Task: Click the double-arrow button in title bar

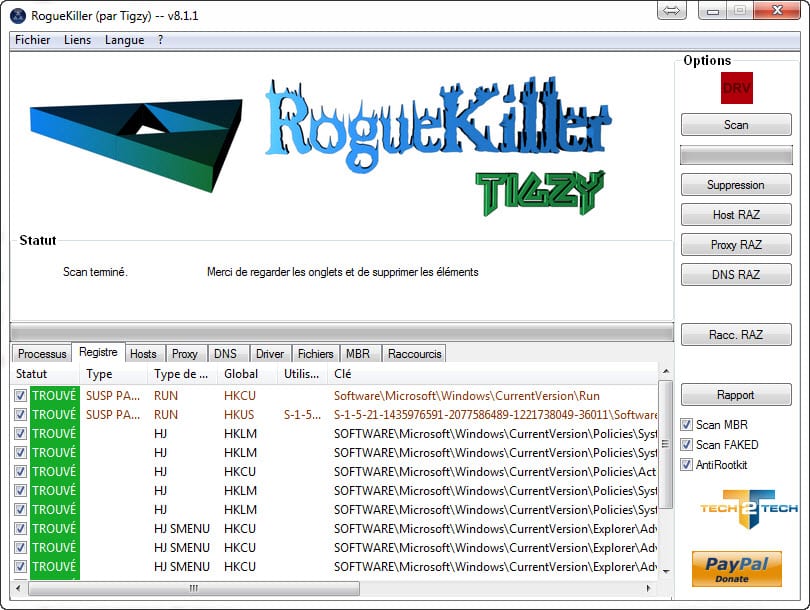Action: tap(672, 10)
